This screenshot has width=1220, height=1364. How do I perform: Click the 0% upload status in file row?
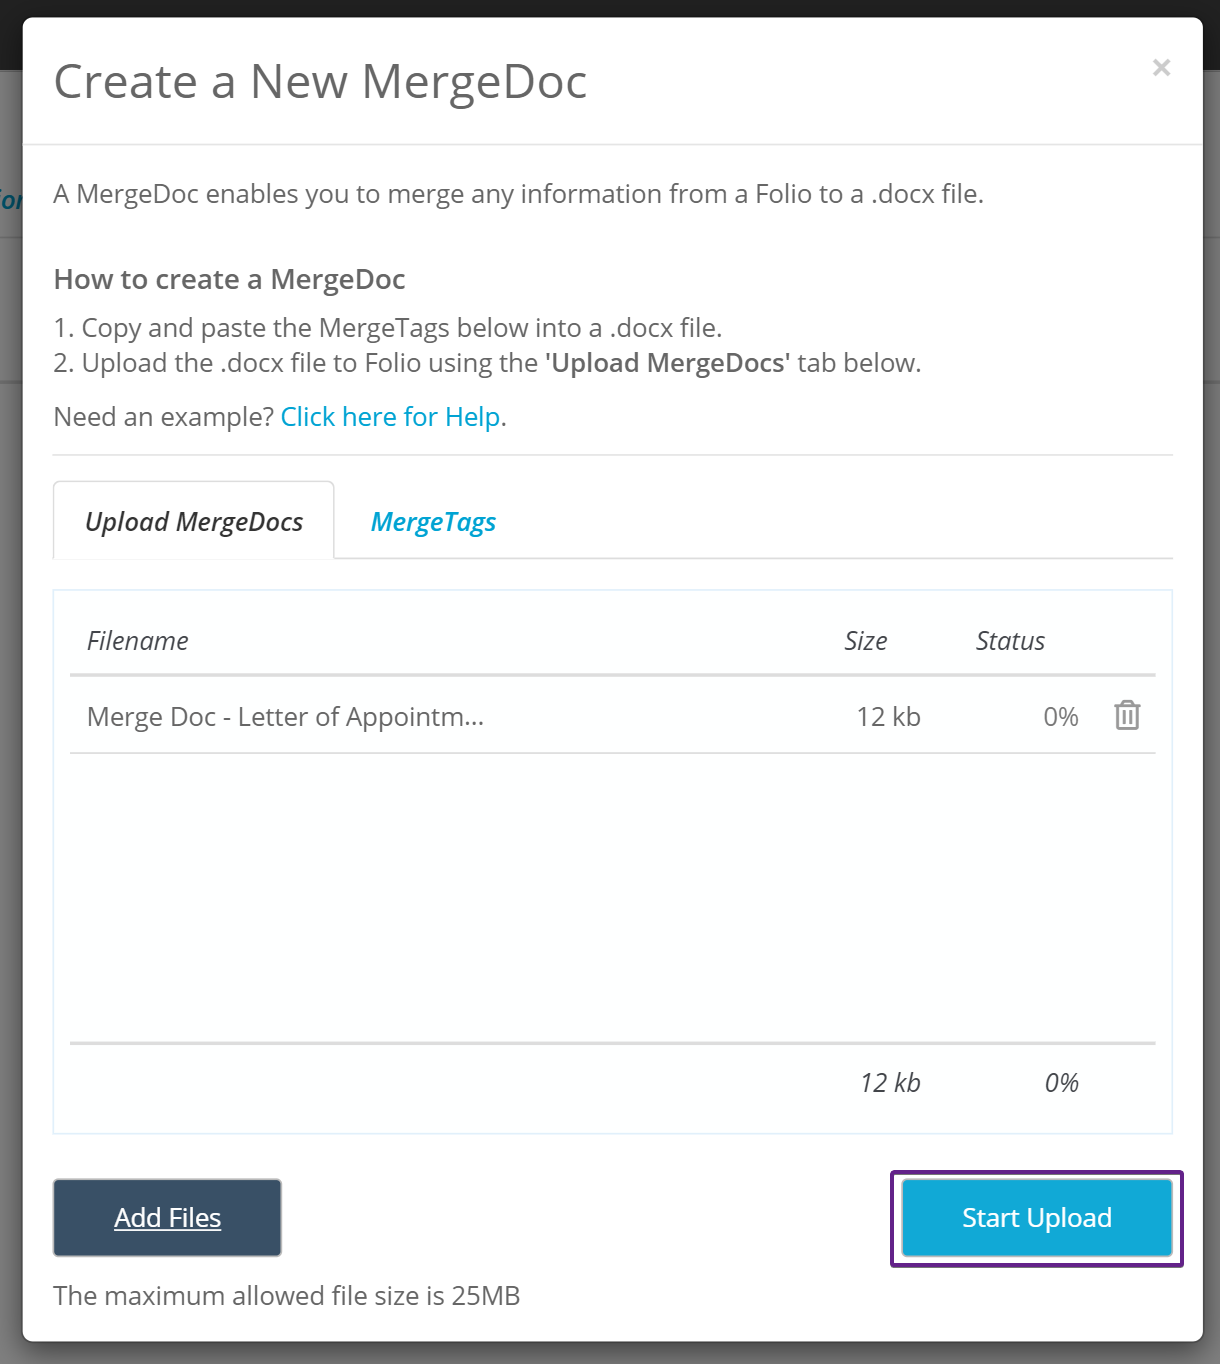[1060, 717]
